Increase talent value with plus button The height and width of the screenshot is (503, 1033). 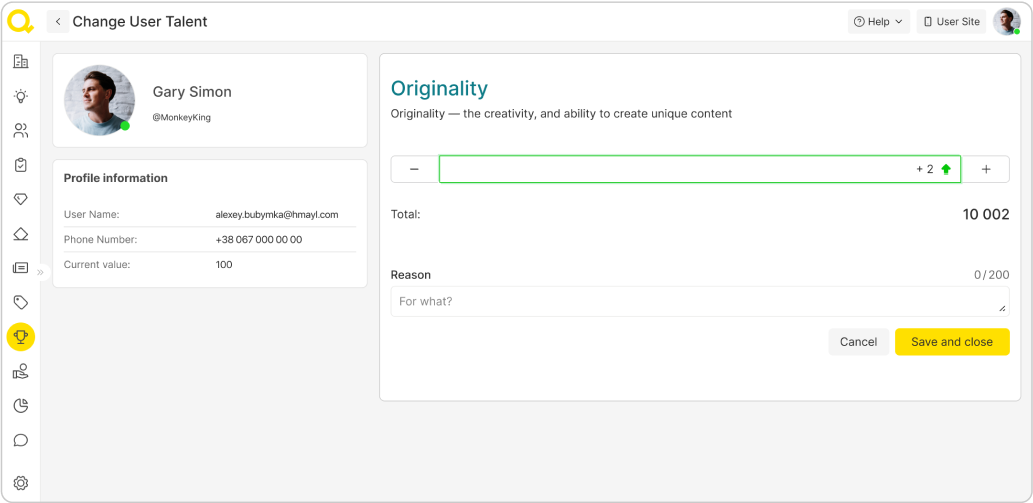click(x=985, y=170)
